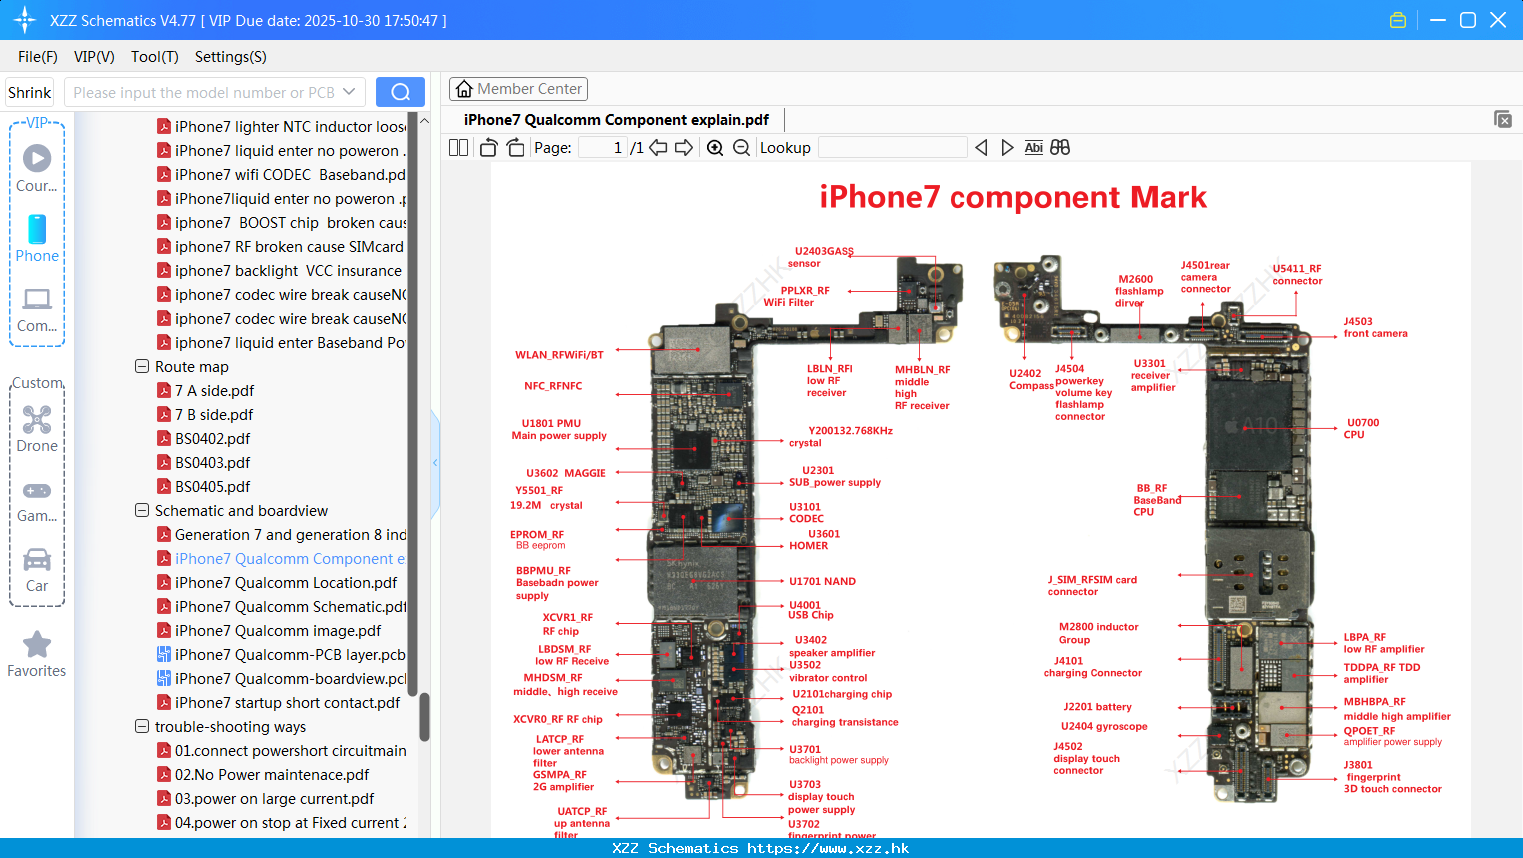This screenshot has height=858, width=1523.
Task: Open Favorites star icon
Action: pyautogui.click(x=37, y=655)
